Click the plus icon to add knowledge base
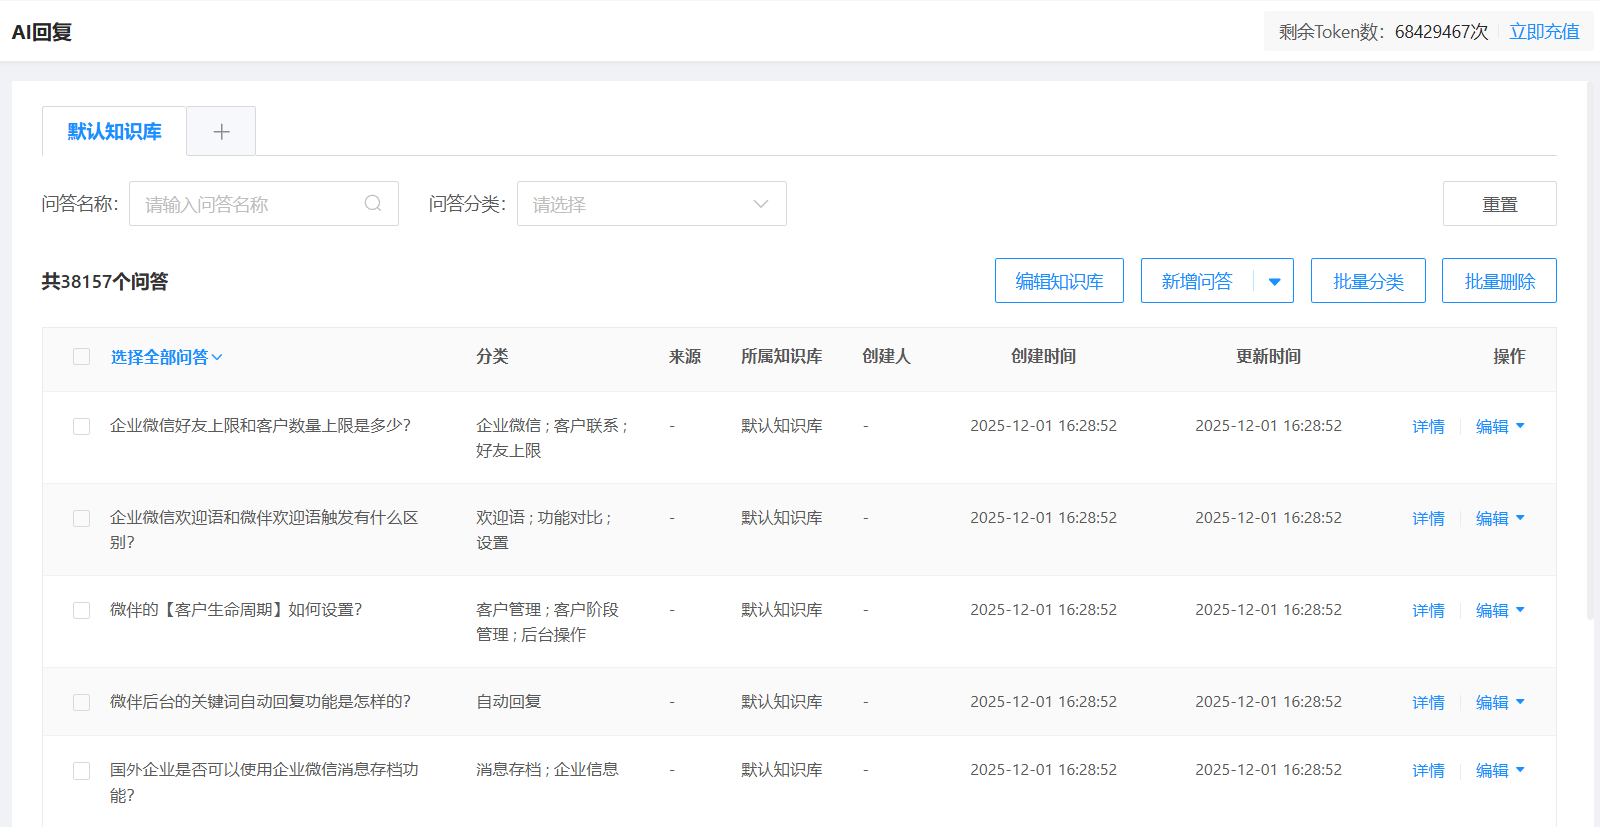 tap(221, 132)
